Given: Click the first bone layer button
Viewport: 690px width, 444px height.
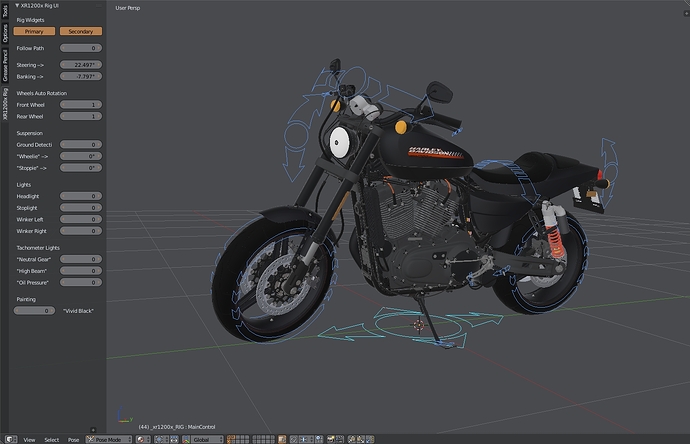Looking at the screenshot, I should point(229,437).
